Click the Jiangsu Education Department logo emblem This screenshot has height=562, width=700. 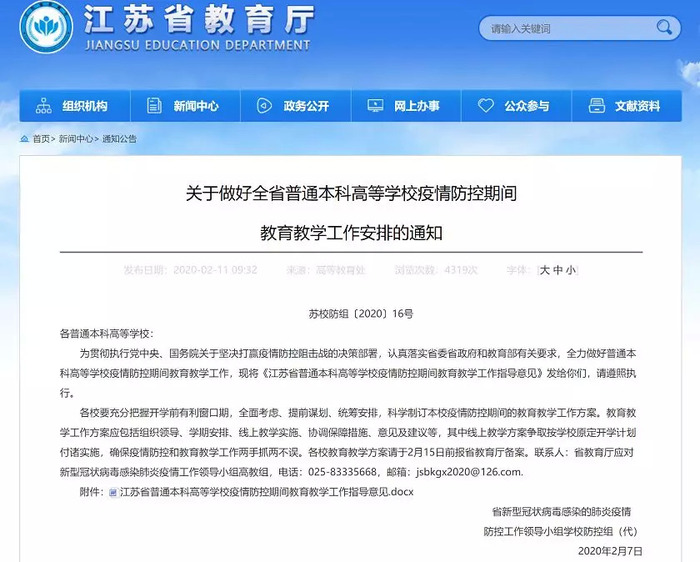tap(46, 27)
